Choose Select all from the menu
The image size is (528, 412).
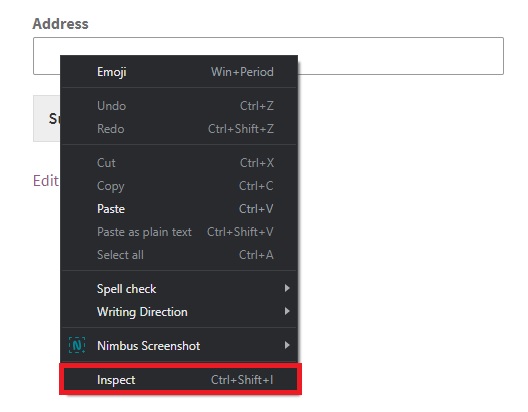179,254
